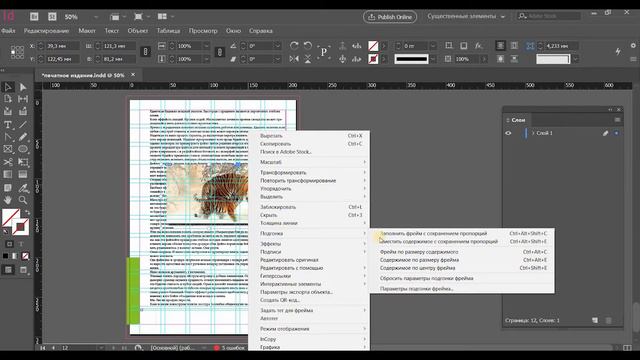Click the lightning quick apply icon
640x360 pixels.
pos(618,51)
